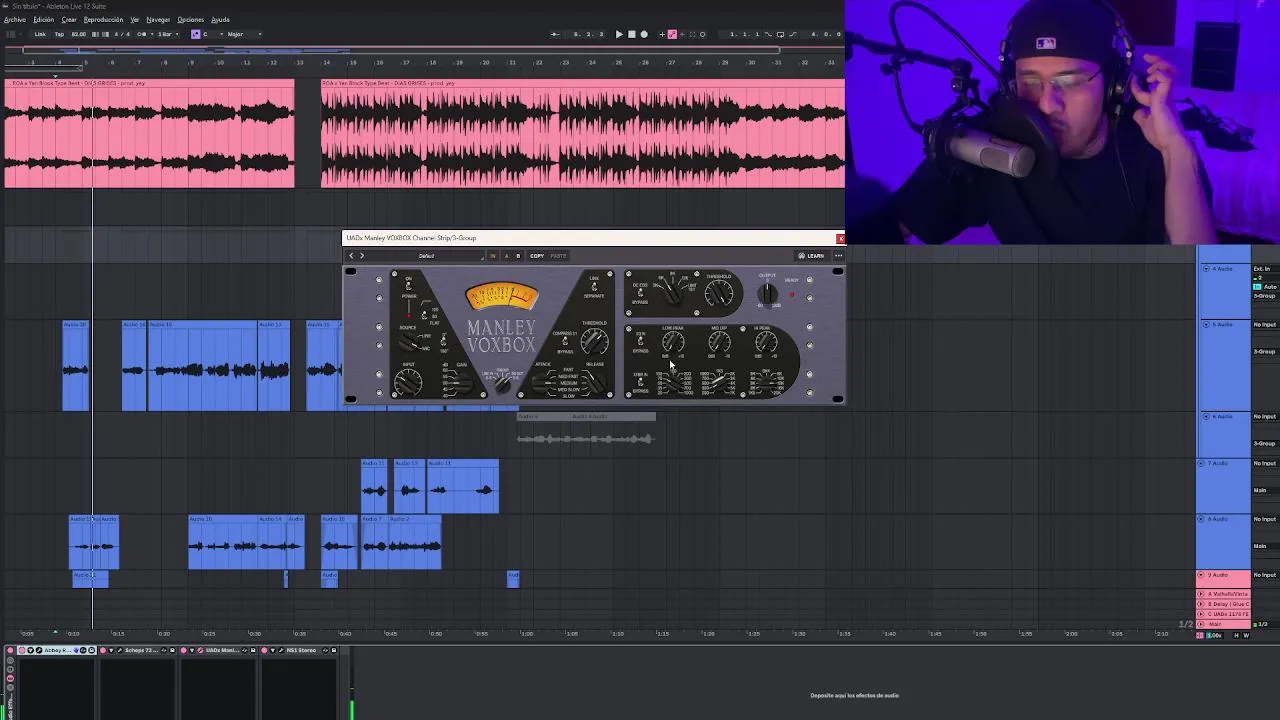
Task: Click the LOW PEAK EQ knob
Action: coord(673,341)
